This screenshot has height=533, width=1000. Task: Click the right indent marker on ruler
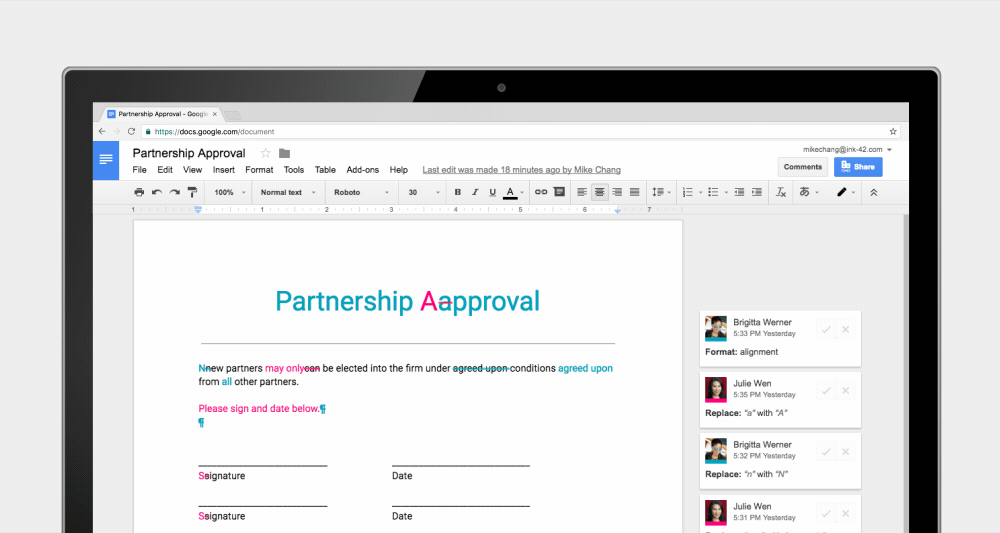click(x=617, y=210)
